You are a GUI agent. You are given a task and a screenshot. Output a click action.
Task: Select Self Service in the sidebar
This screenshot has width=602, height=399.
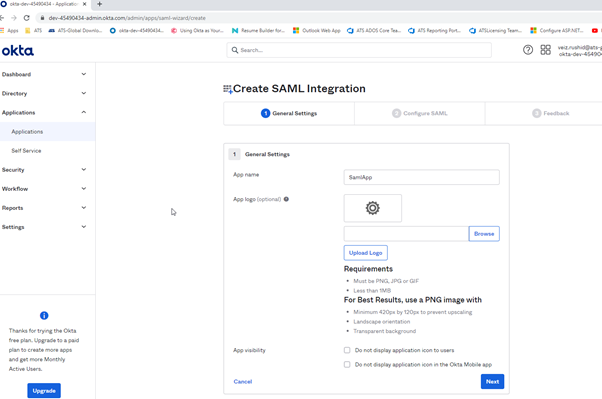pyautogui.click(x=26, y=151)
